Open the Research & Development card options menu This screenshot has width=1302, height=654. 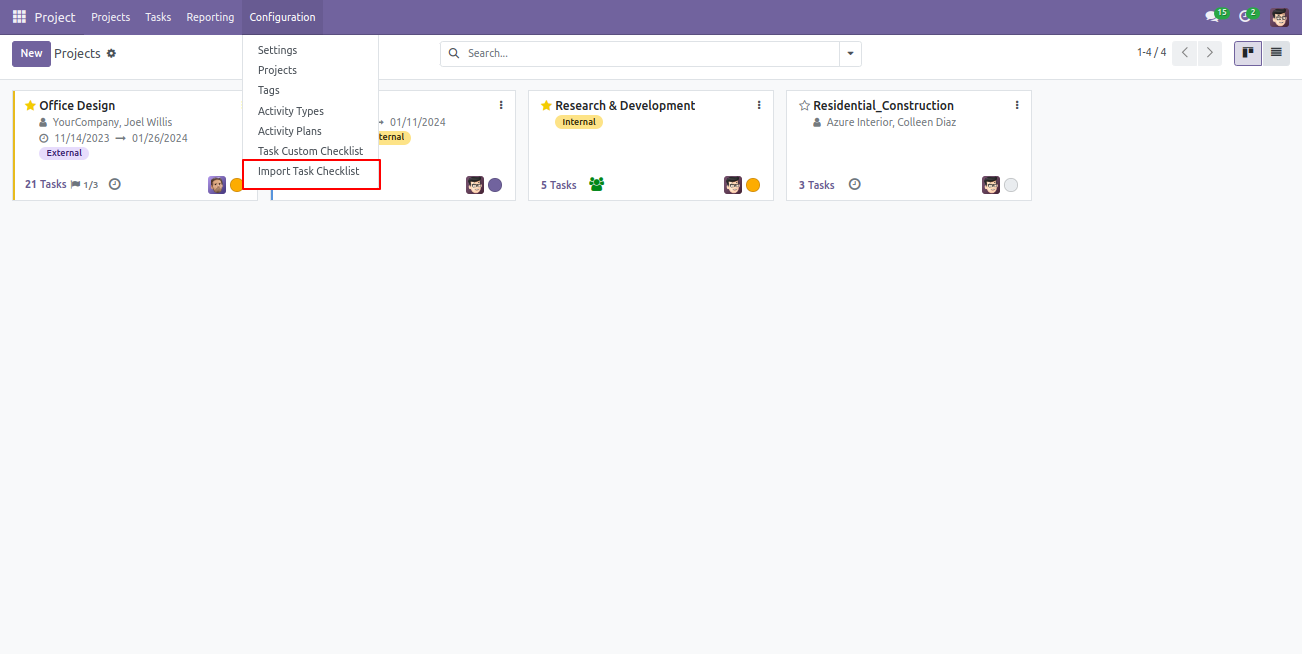pyautogui.click(x=759, y=105)
